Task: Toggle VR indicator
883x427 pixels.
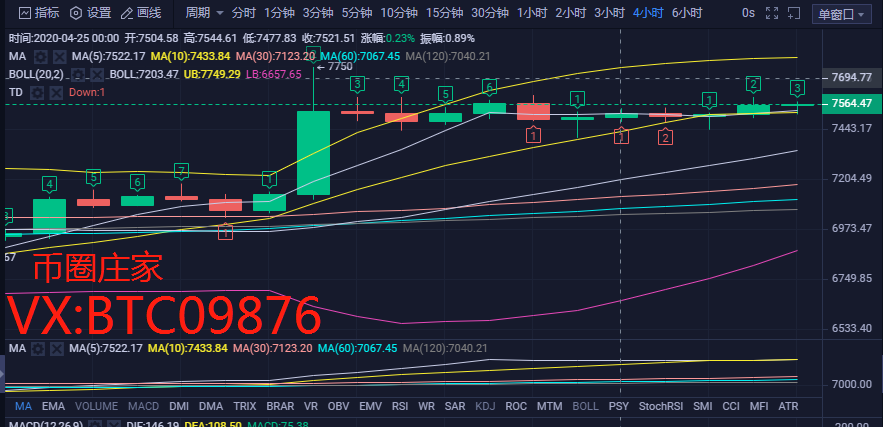Action: [310, 406]
